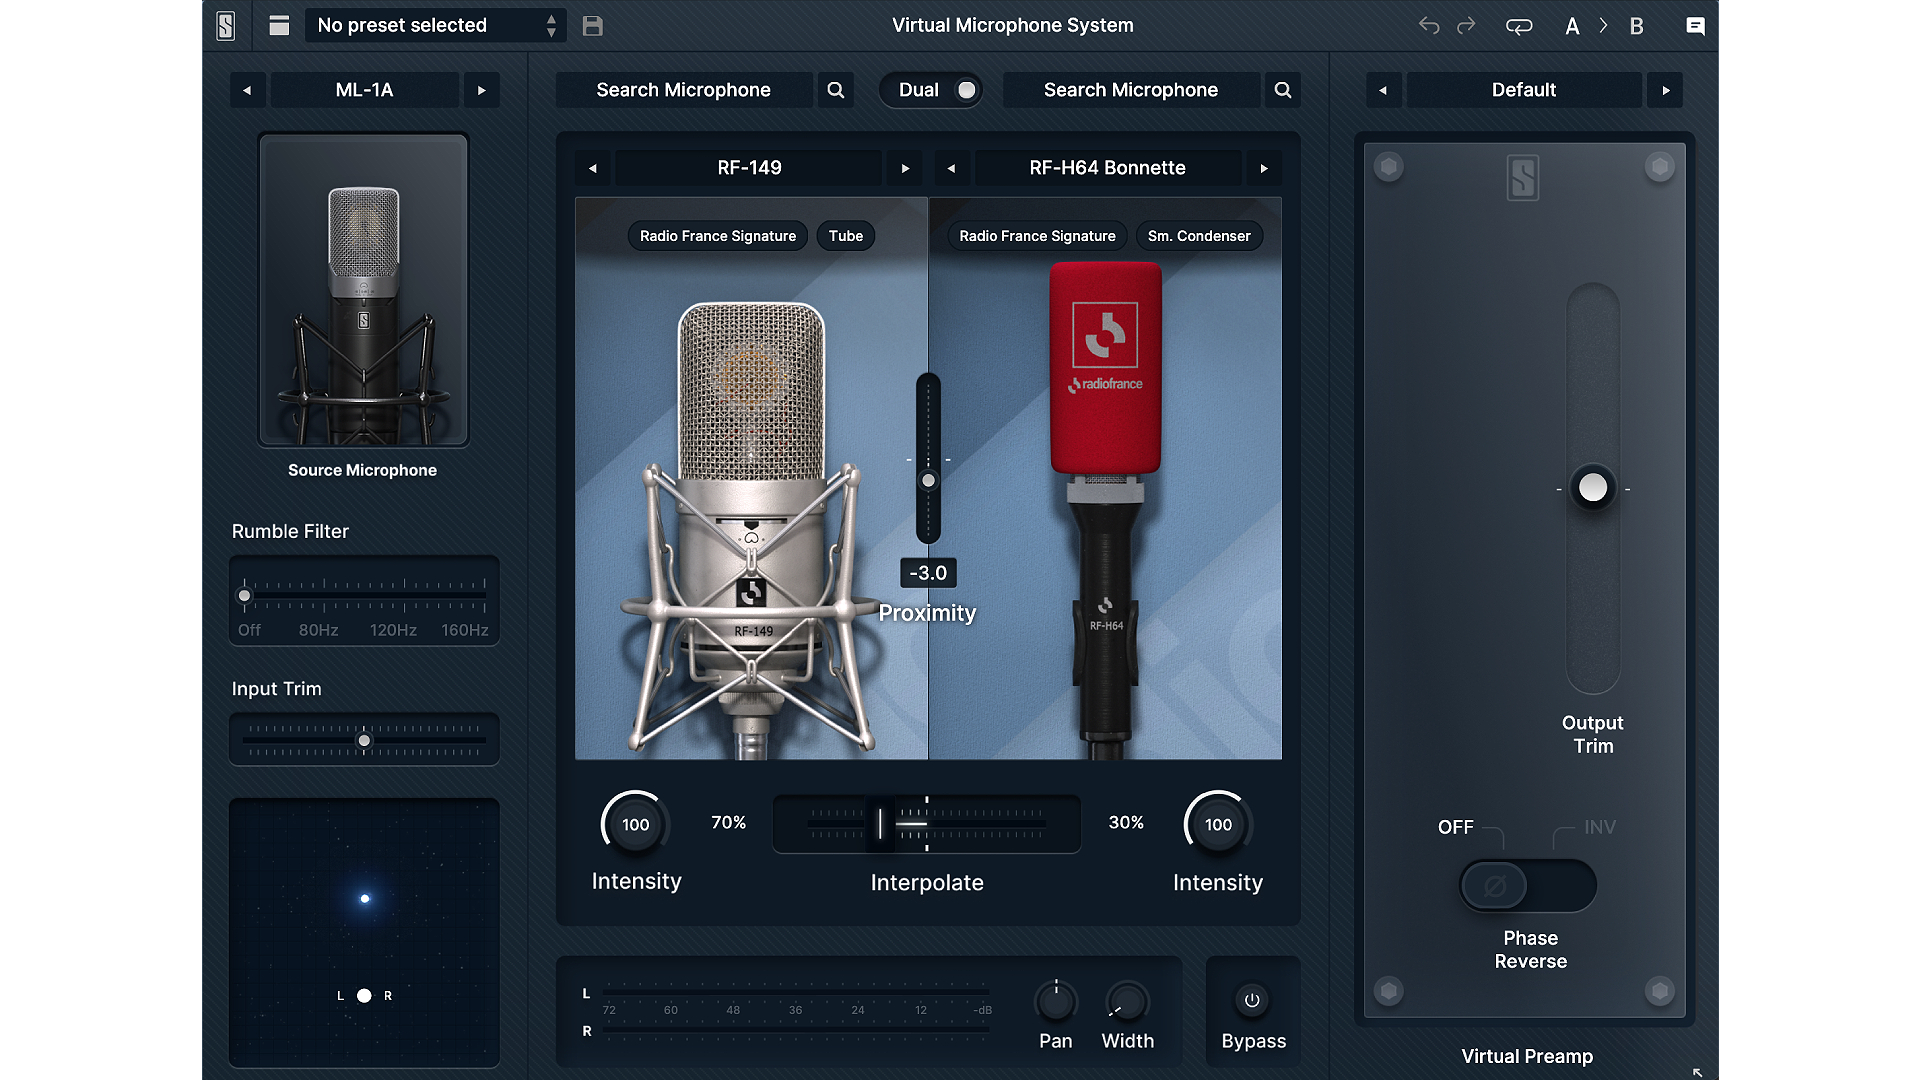Click the output level meter display

(x=790, y=1011)
